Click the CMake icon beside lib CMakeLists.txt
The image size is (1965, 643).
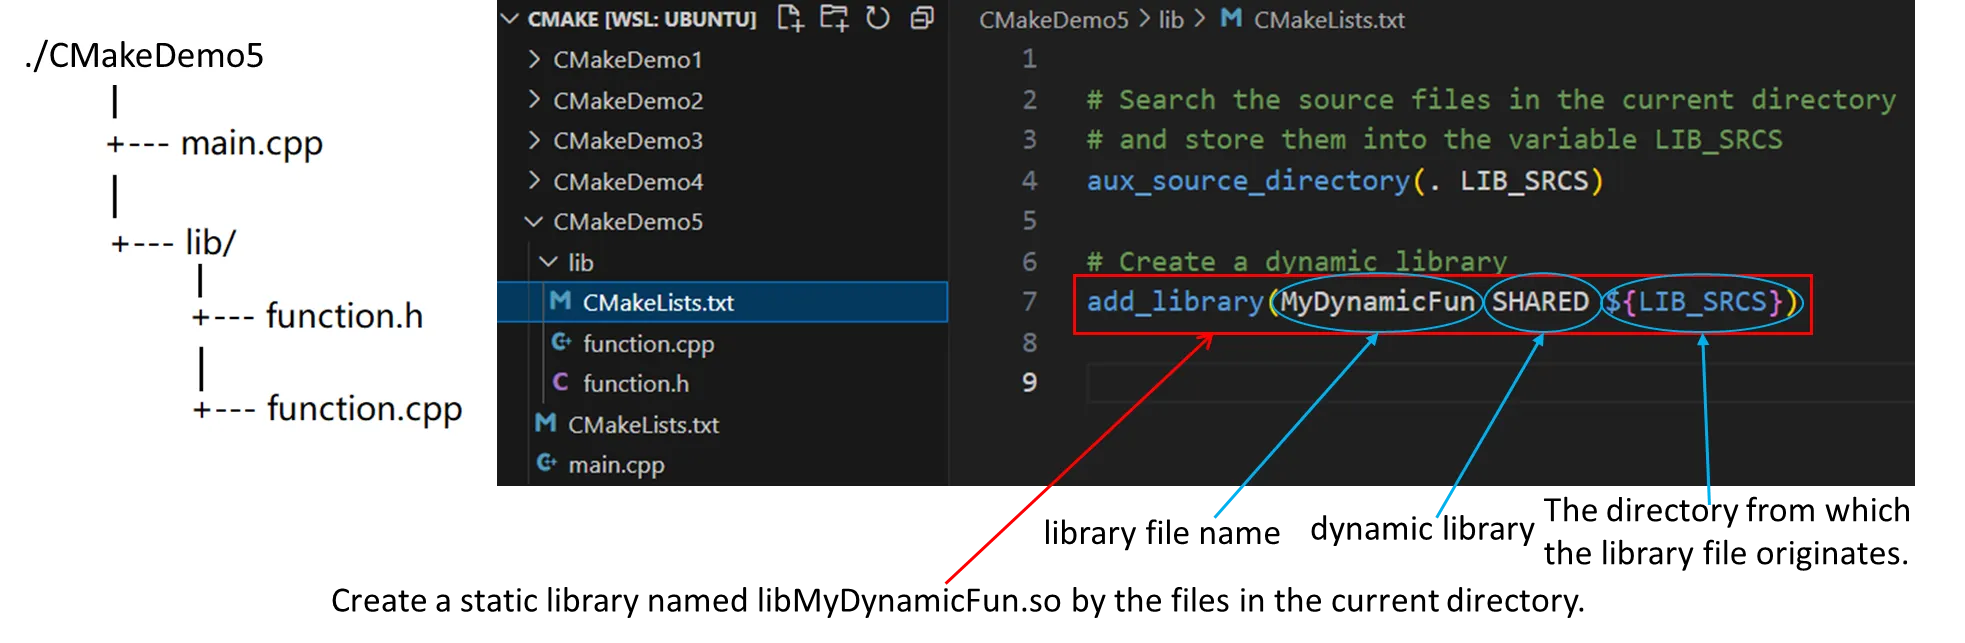pyautogui.click(x=560, y=302)
